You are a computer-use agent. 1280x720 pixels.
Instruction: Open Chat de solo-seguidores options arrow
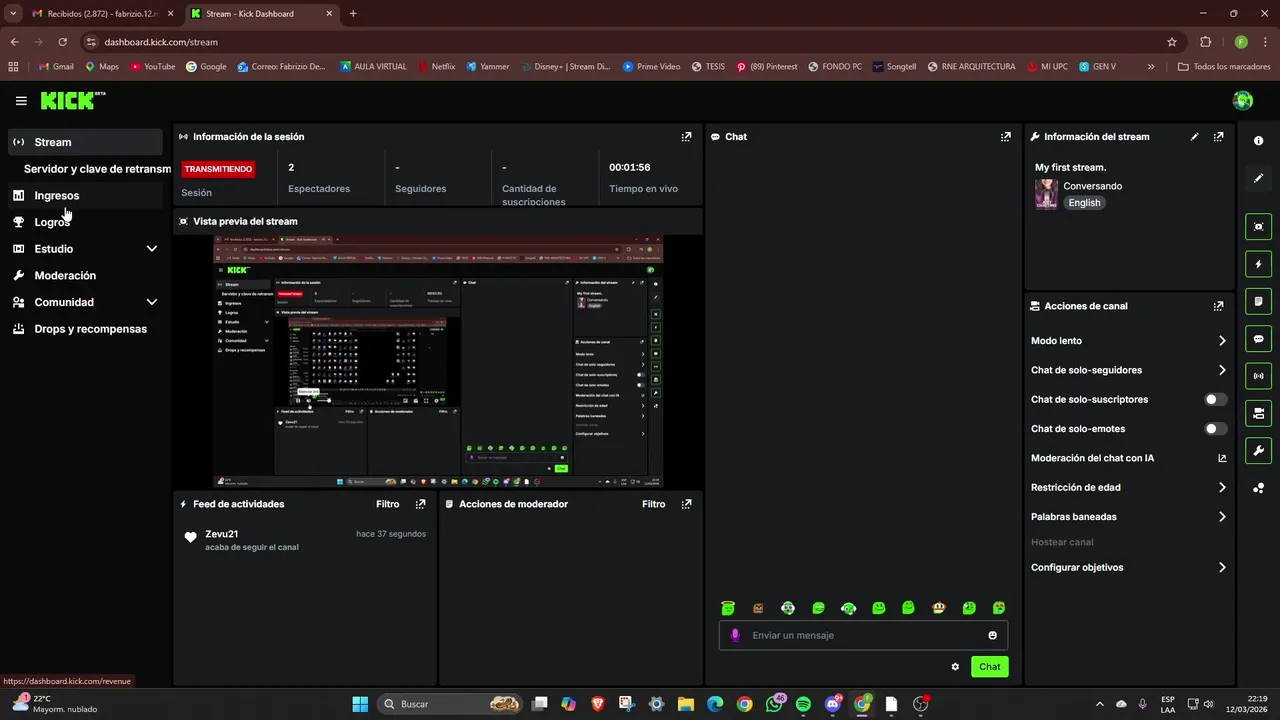[1222, 370]
